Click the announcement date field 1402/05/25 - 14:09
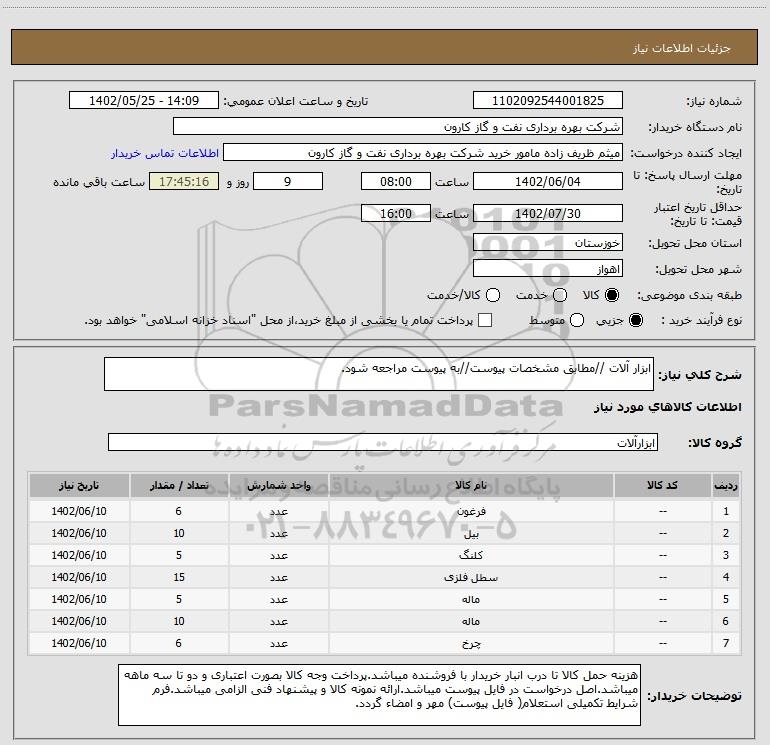Screen dimensions: 770x745 (144, 101)
